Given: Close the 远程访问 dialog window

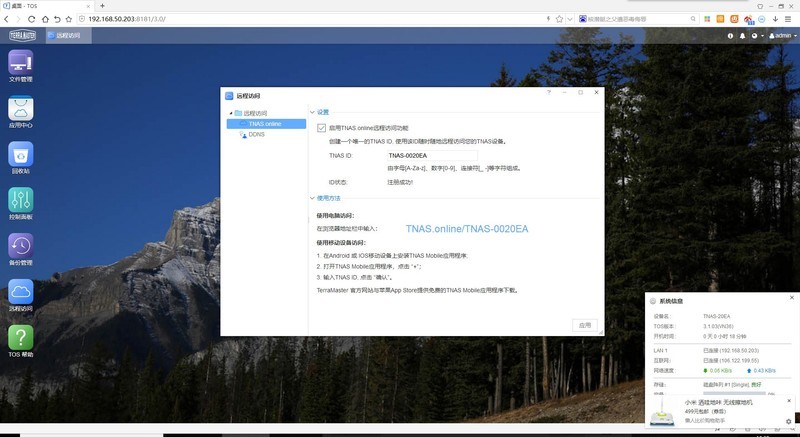Looking at the screenshot, I should point(596,93).
